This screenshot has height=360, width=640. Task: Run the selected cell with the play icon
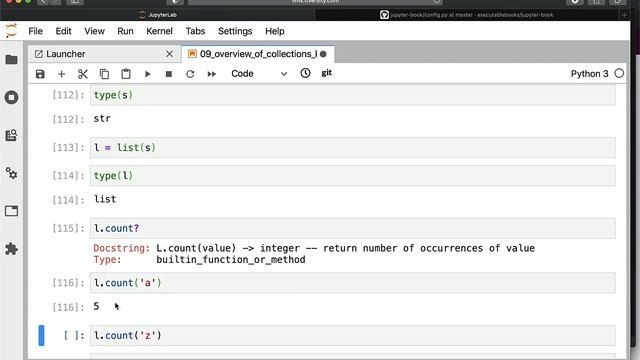click(x=147, y=74)
